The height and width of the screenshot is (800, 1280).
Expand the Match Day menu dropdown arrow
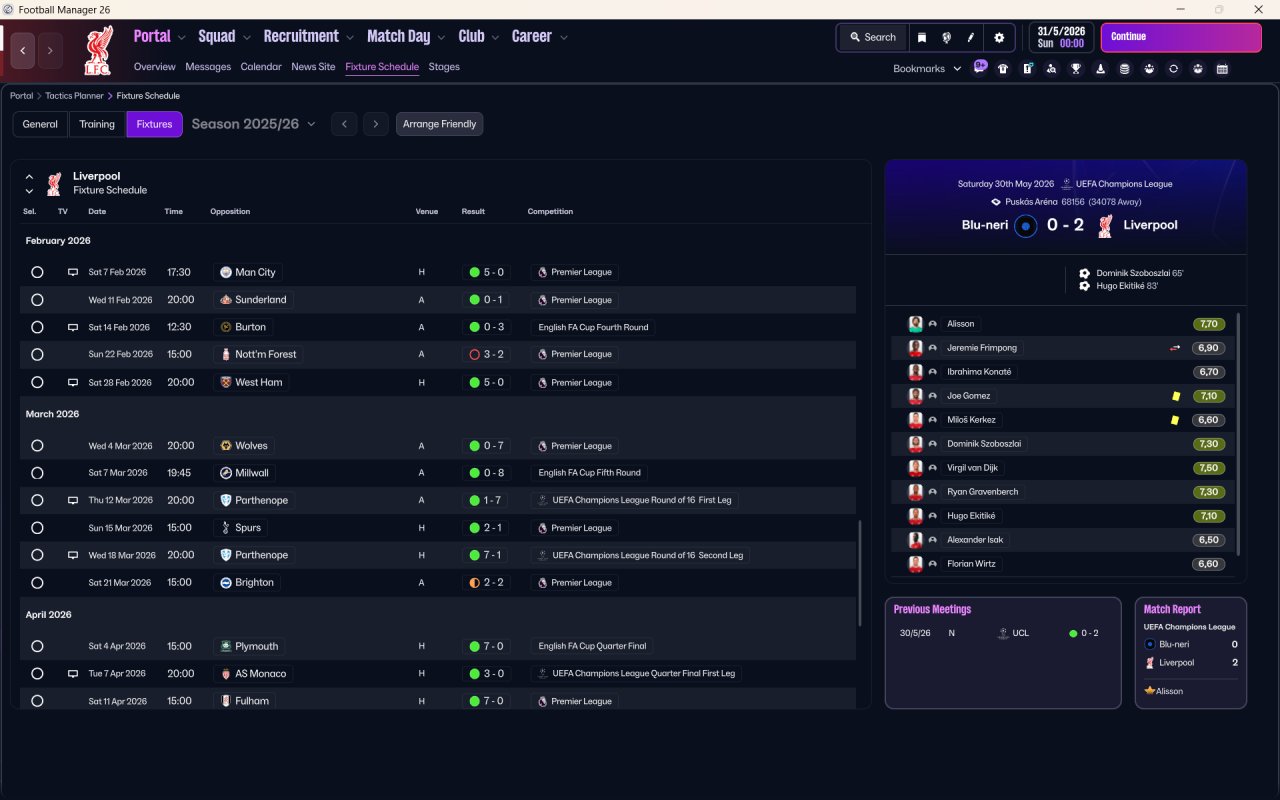tap(441, 38)
